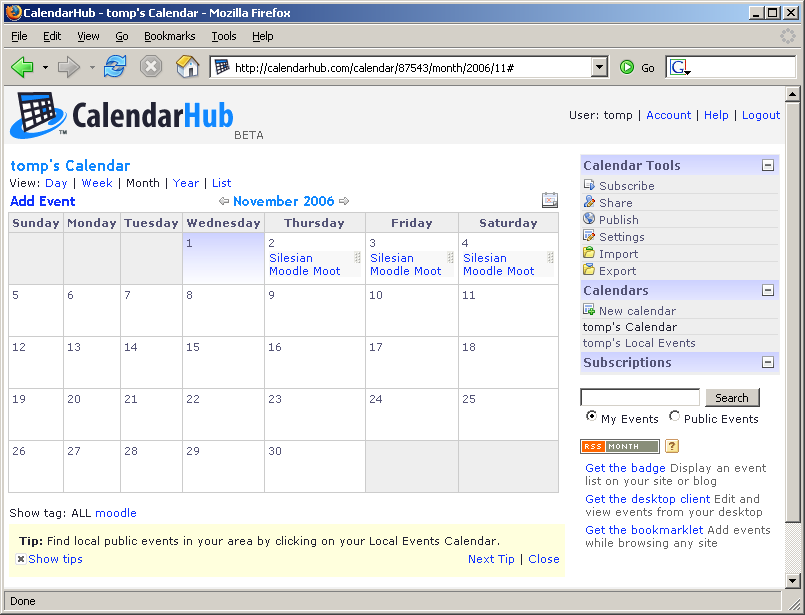Switch to Day view
Image resolution: width=805 pixels, height=615 pixels.
coord(56,183)
